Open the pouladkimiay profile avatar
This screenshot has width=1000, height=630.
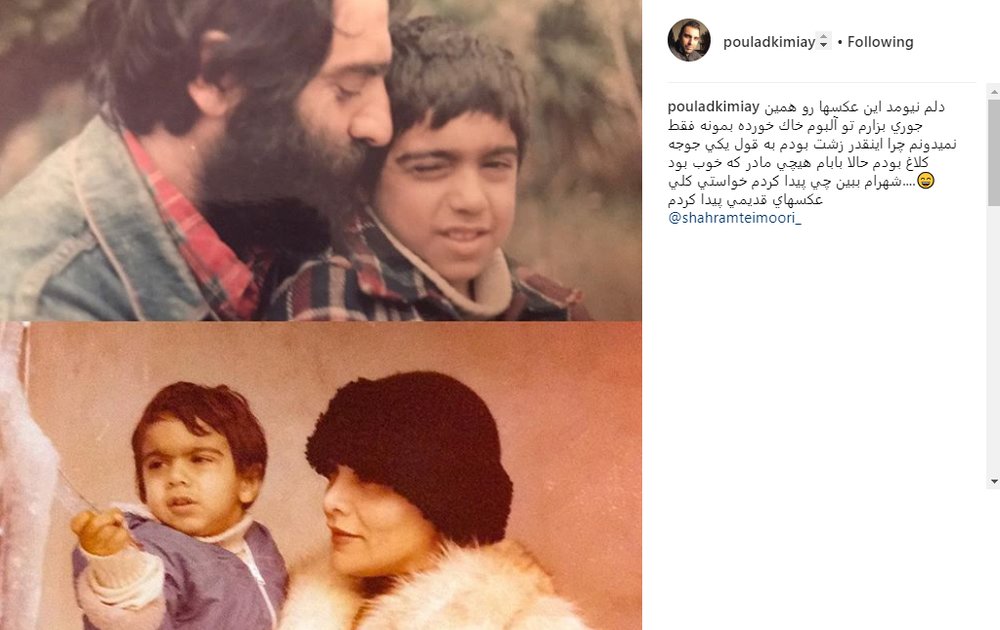[689, 40]
